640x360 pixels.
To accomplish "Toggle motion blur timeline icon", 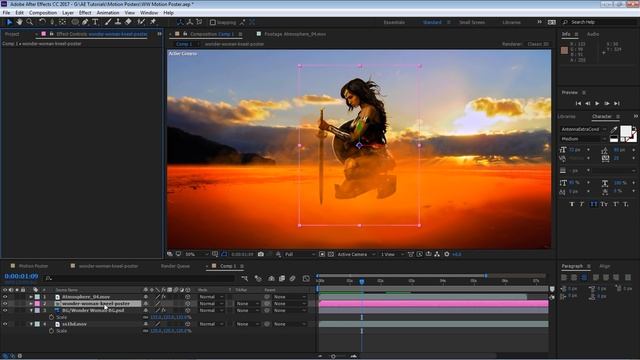I will tap(292, 279).
